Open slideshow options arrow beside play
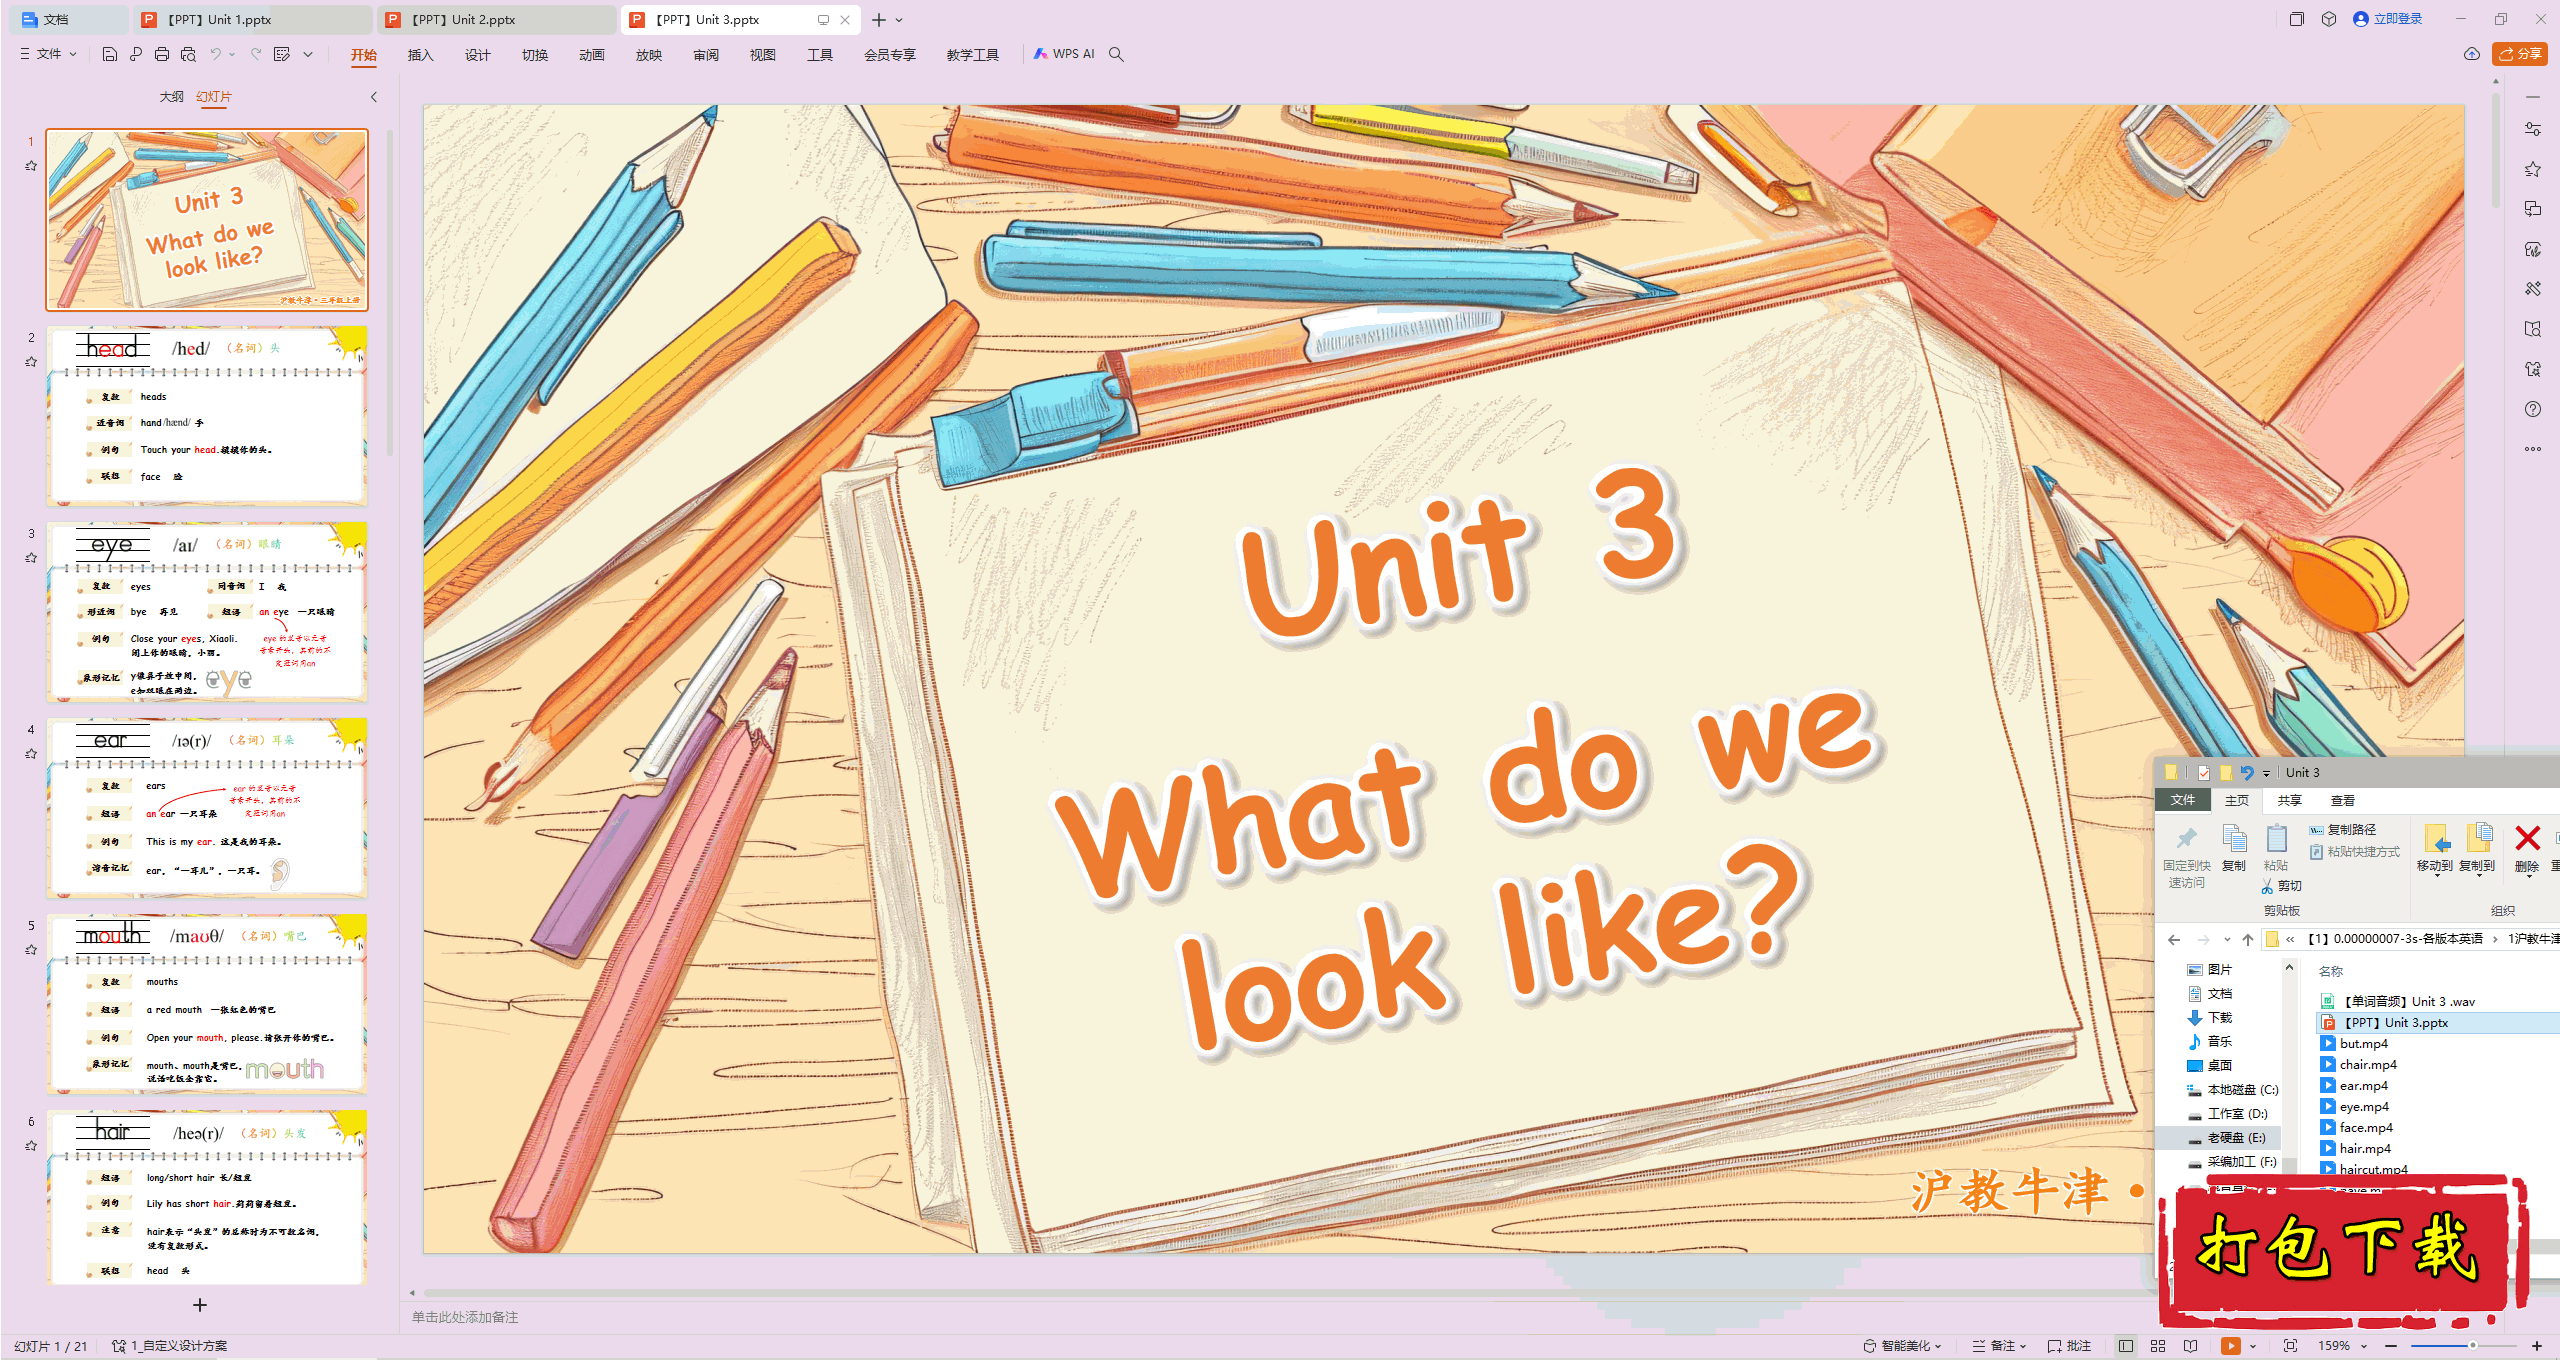The image size is (2560, 1360). 2253,1346
